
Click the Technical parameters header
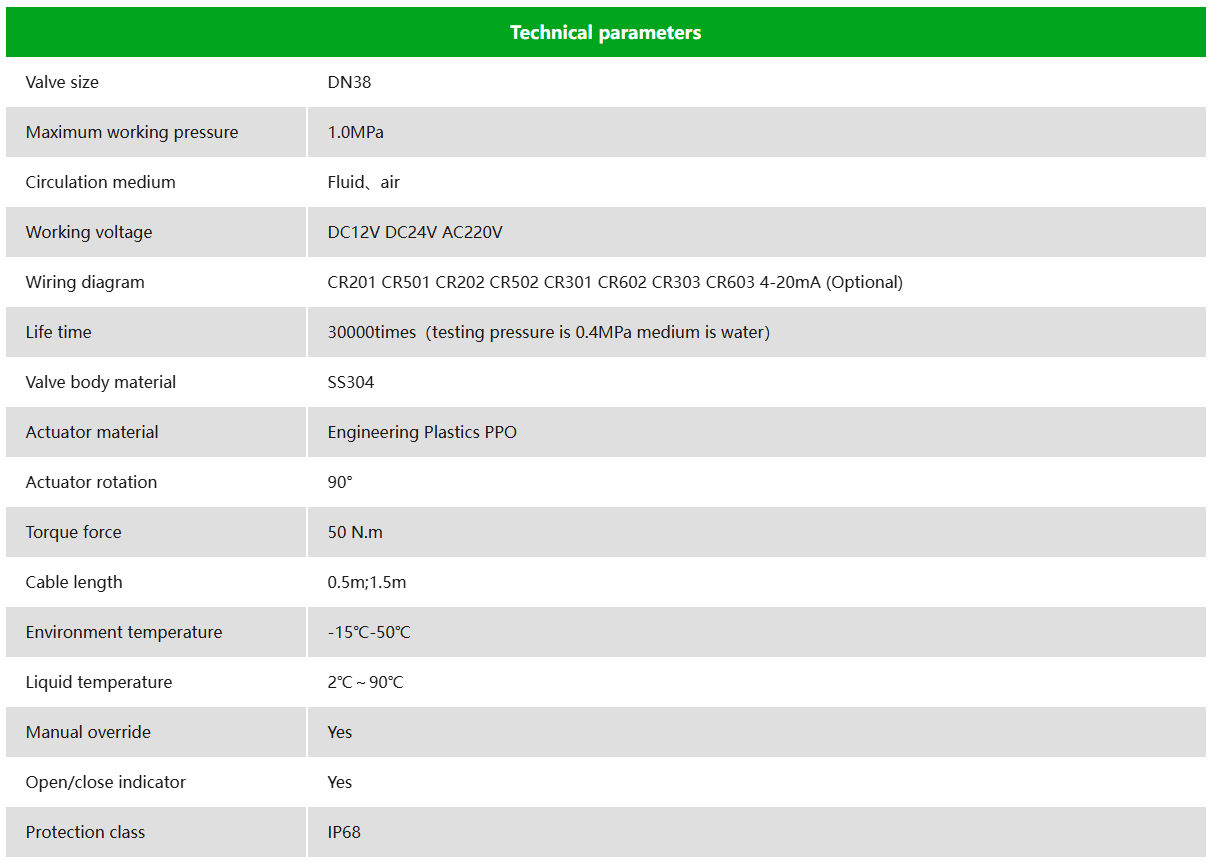coord(606,32)
